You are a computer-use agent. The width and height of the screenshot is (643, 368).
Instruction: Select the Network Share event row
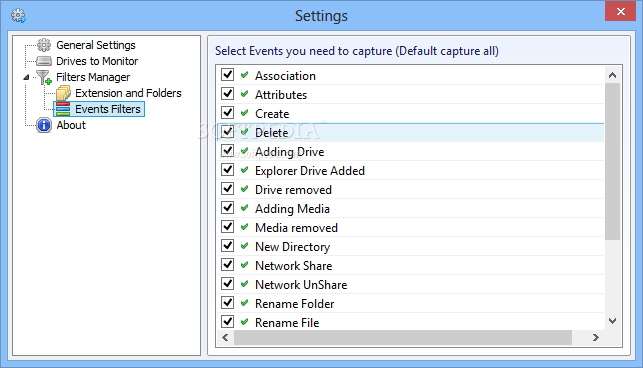[410, 265]
